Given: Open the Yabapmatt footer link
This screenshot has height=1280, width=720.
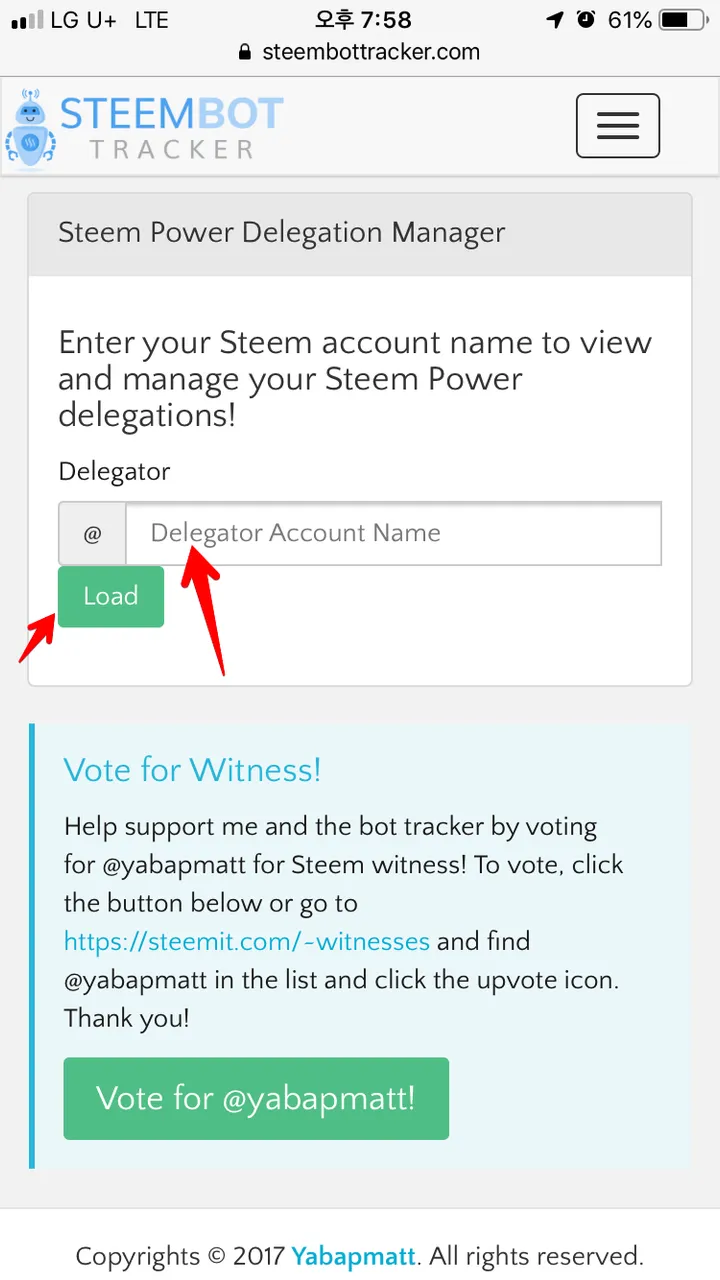Looking at the screenshot, I should (354, 1256).
